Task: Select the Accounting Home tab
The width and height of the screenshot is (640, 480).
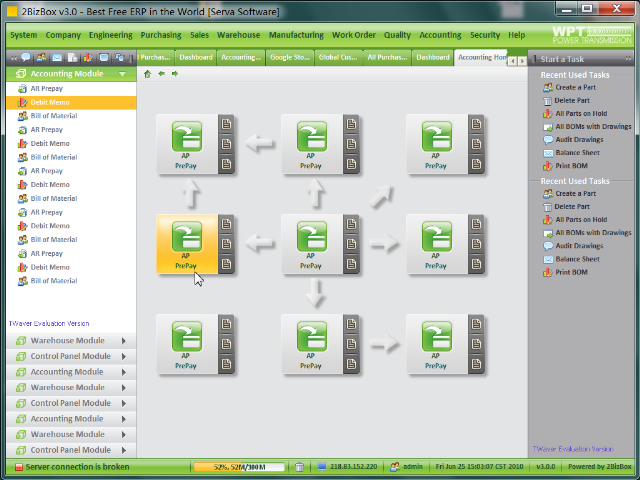Action: 481,58
